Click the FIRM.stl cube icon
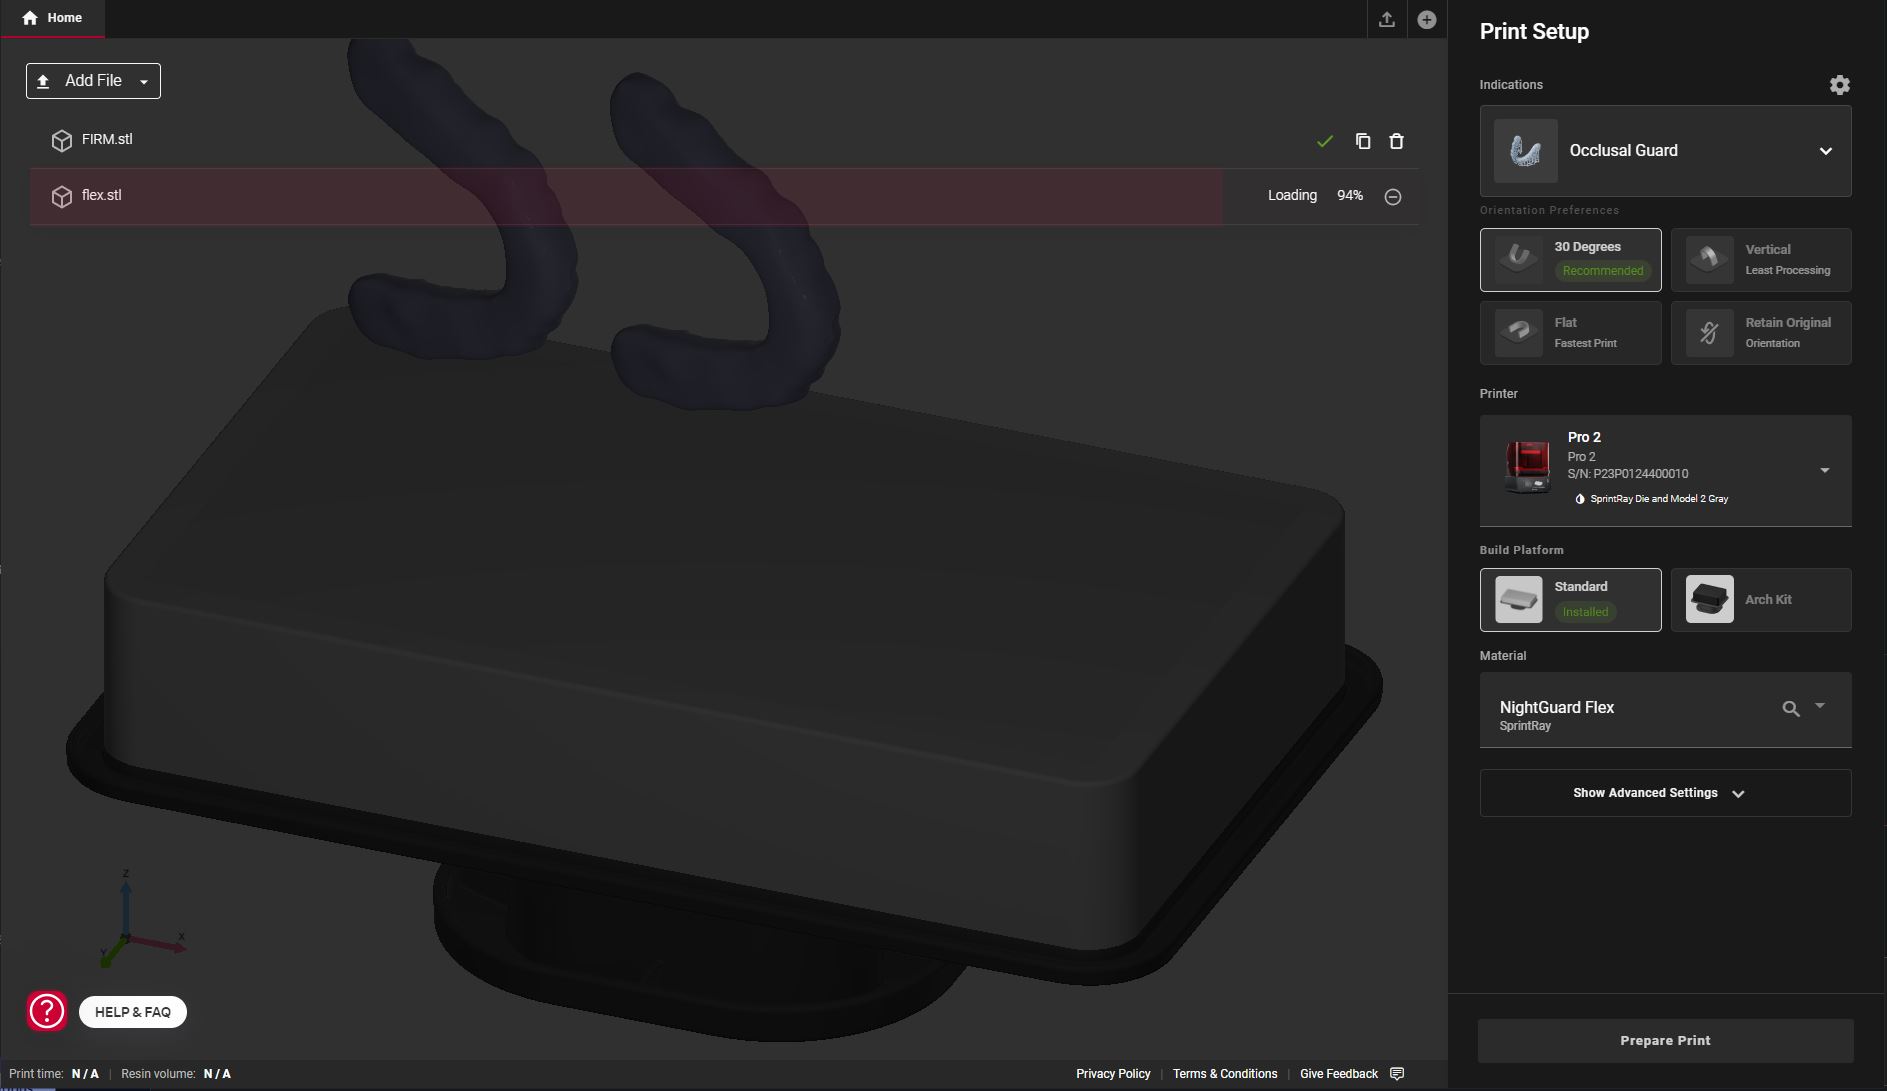 [x=61, y=140]
